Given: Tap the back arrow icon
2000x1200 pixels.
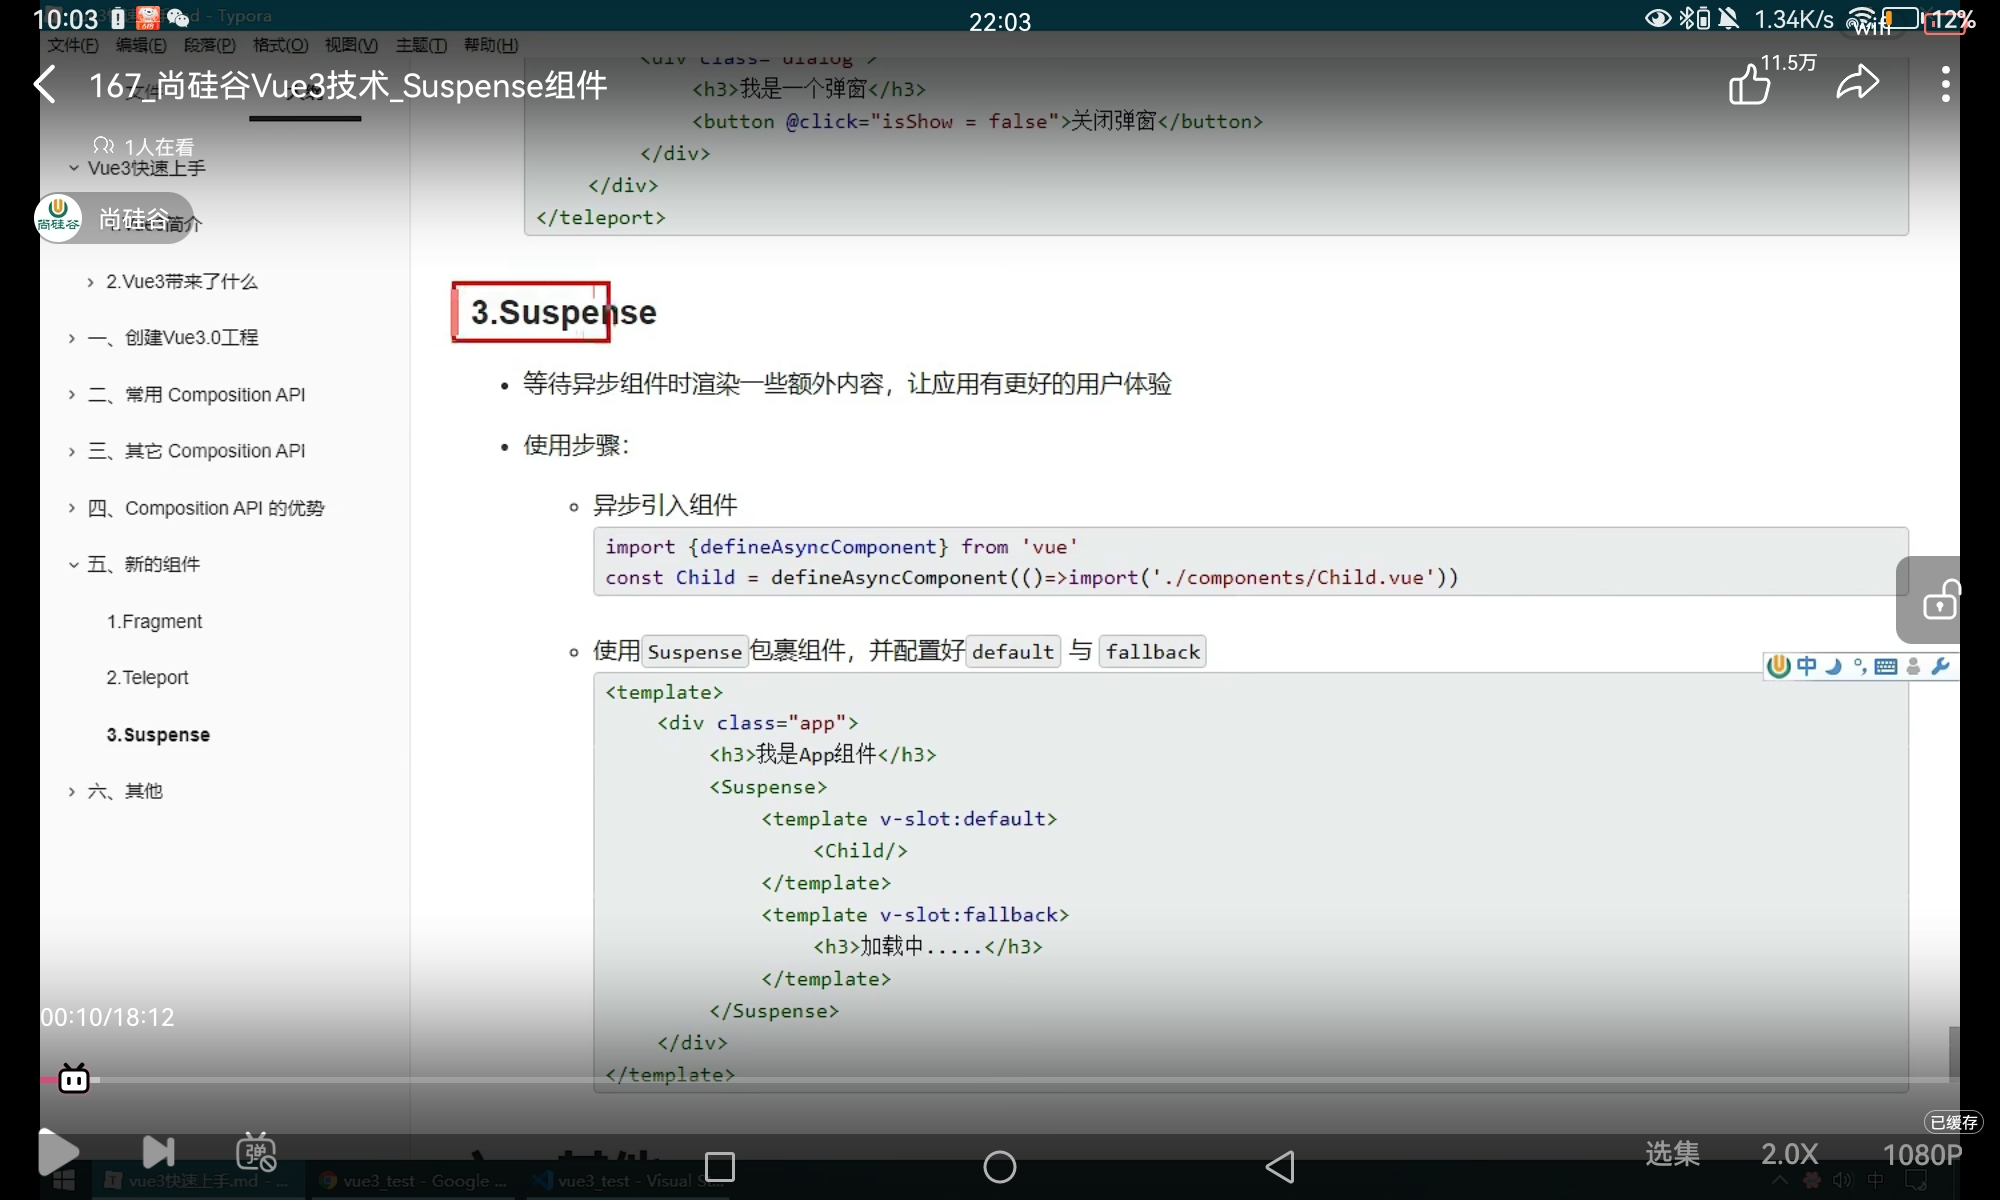Looking at the screenshot, I should click(46, 85).
